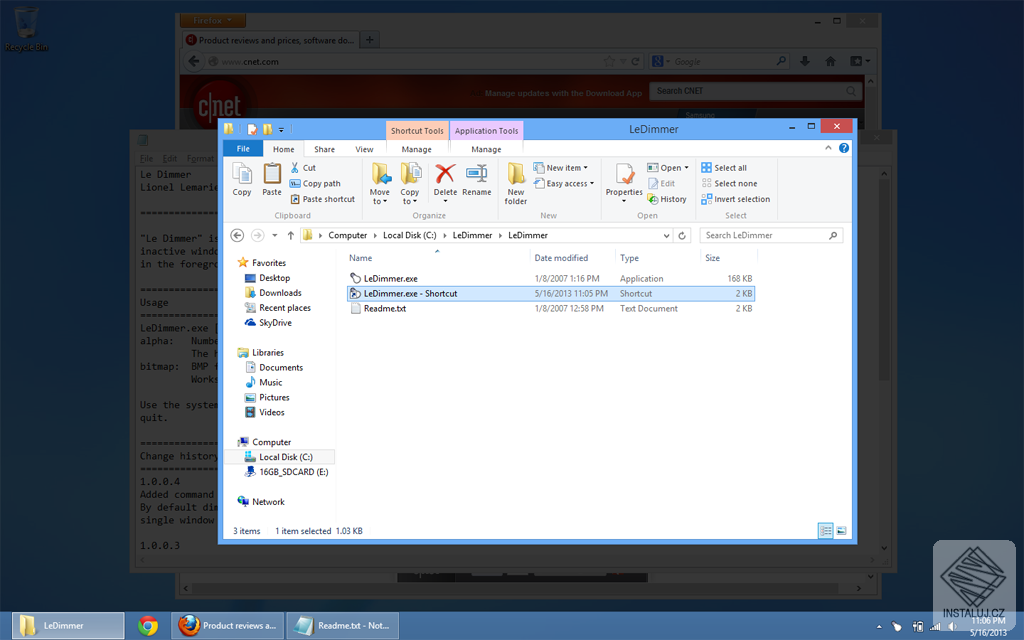Click the Paste icon in Clipboard group

pos(272,174)
